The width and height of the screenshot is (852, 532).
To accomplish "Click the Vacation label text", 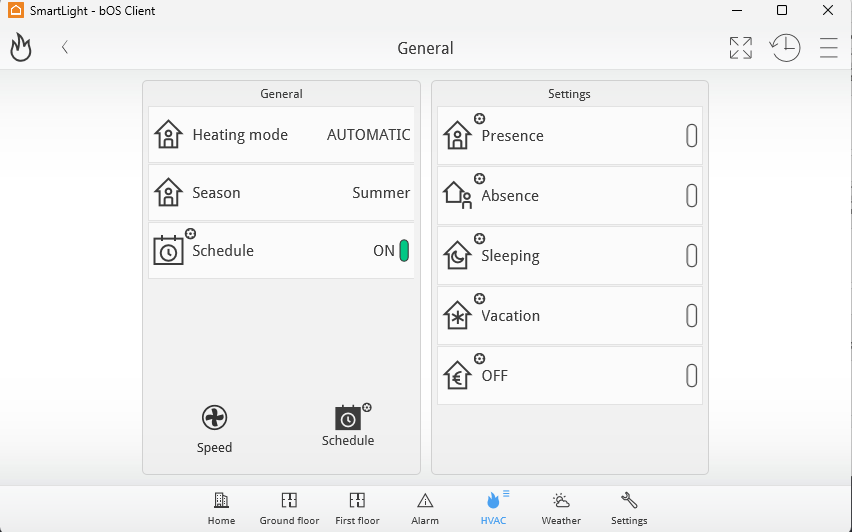I will (x=511, y=316).
